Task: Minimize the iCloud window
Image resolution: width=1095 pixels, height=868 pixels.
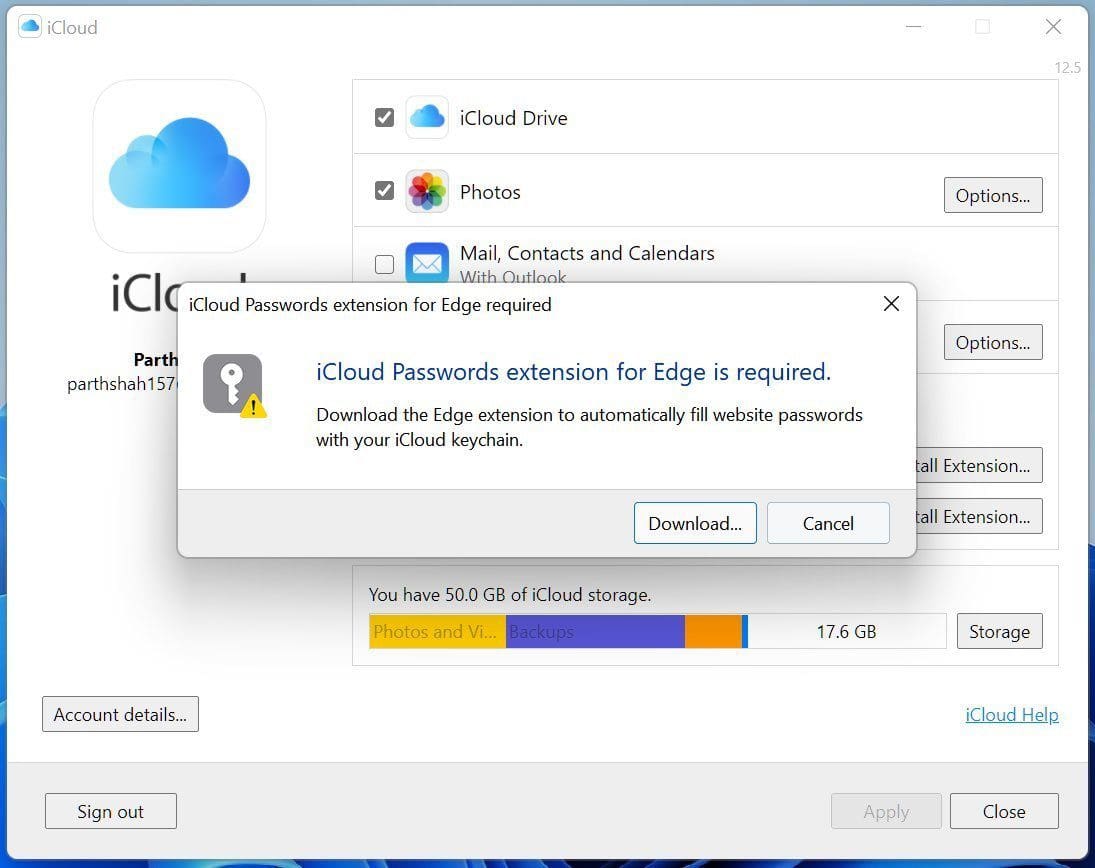Action: tap(913, 27)
